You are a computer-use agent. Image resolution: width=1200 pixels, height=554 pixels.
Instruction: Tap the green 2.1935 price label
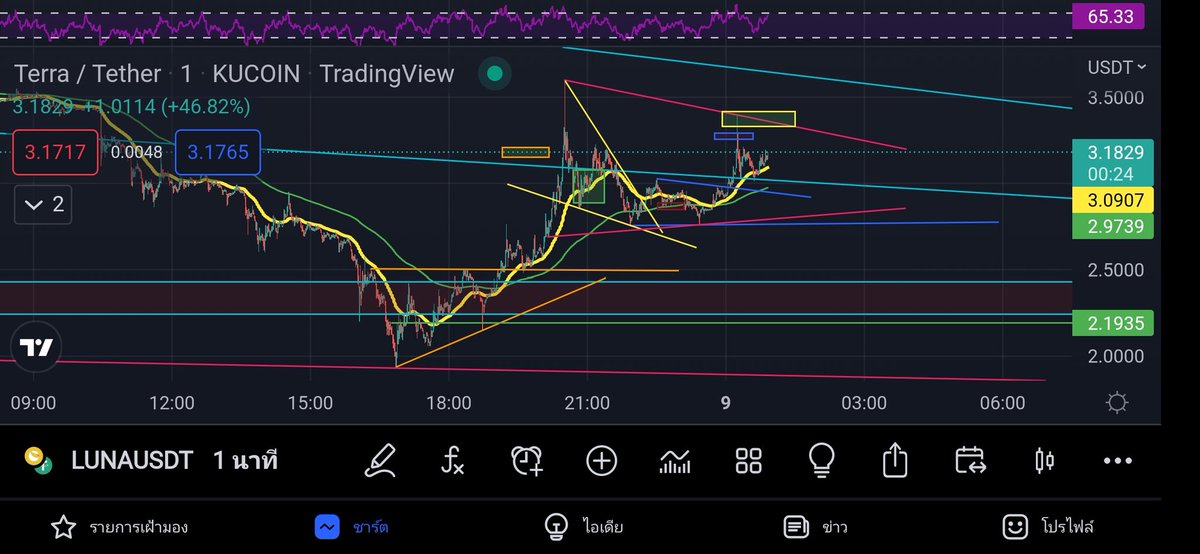pyautogui.click(x=1114, y=322)
